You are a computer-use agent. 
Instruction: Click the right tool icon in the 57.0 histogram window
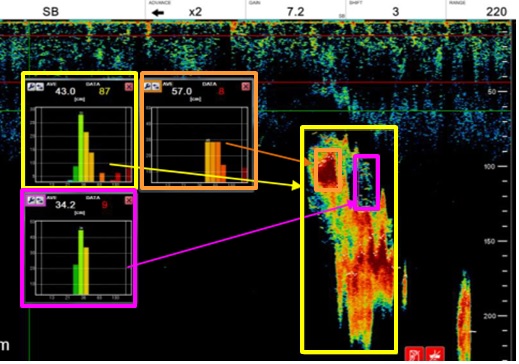156,87
